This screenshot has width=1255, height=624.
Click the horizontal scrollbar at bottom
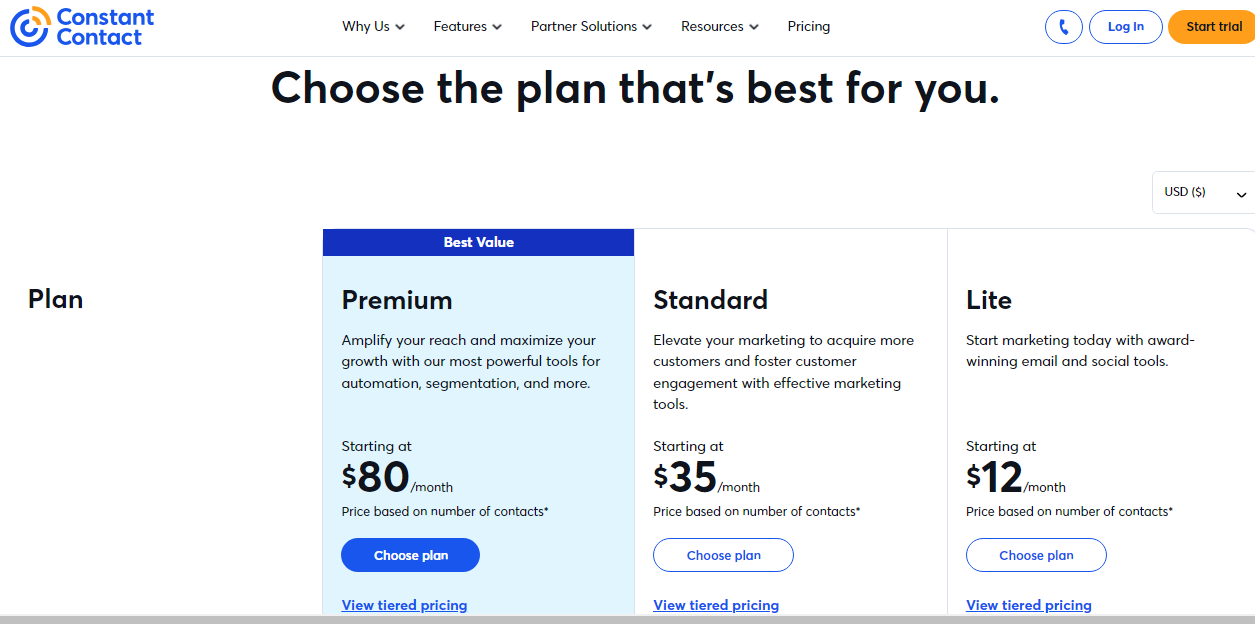(x=627, y=620)
